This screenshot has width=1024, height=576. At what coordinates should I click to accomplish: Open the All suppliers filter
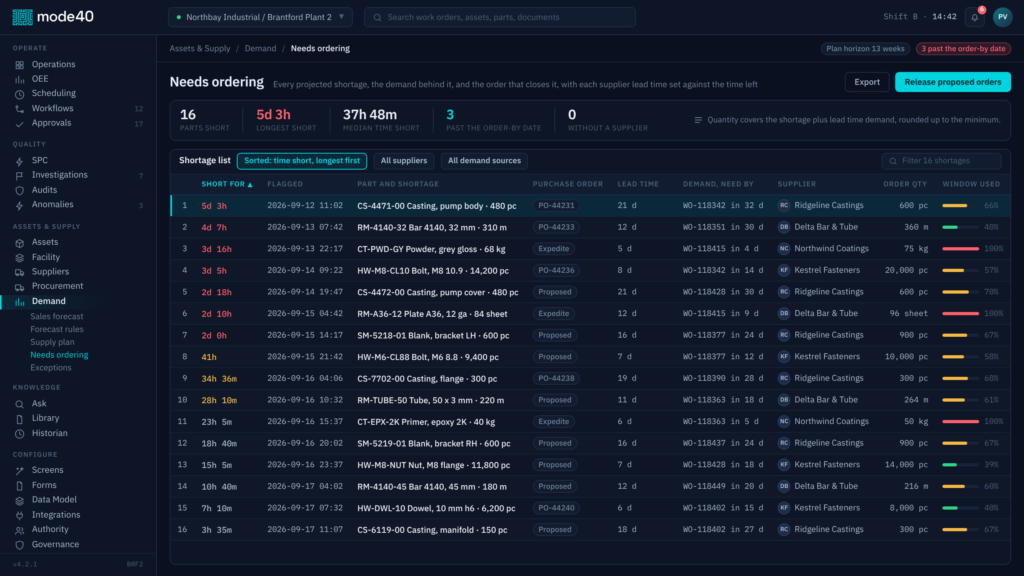404,161
